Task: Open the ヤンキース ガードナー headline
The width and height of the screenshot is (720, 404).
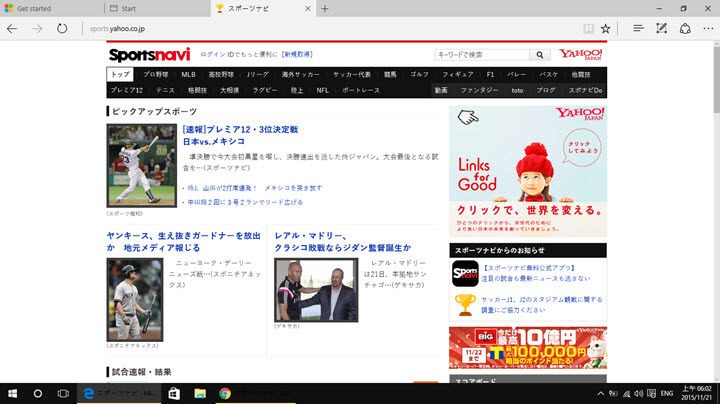Action: tap(184, 241)
